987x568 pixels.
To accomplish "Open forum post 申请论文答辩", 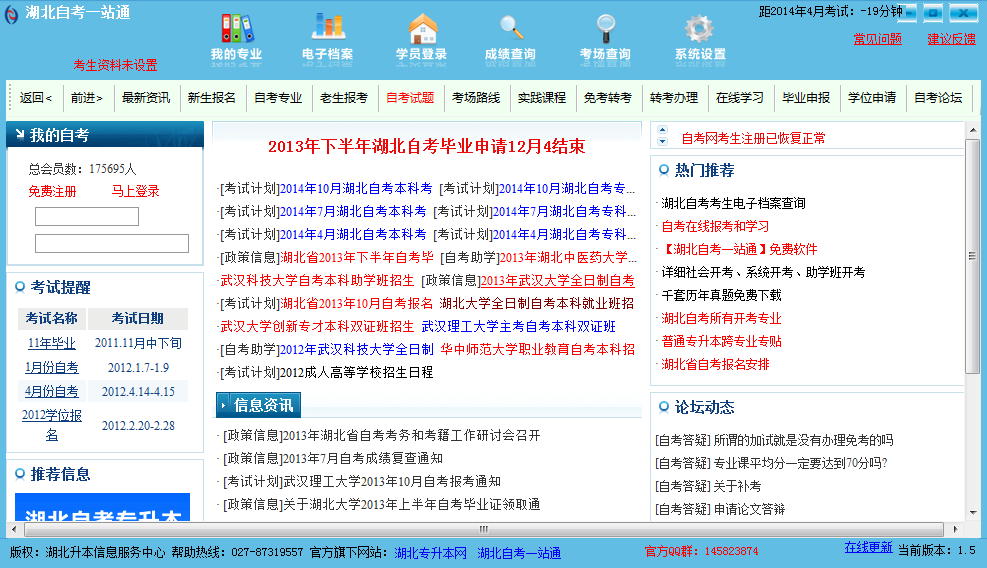I will tap(749, 509).
